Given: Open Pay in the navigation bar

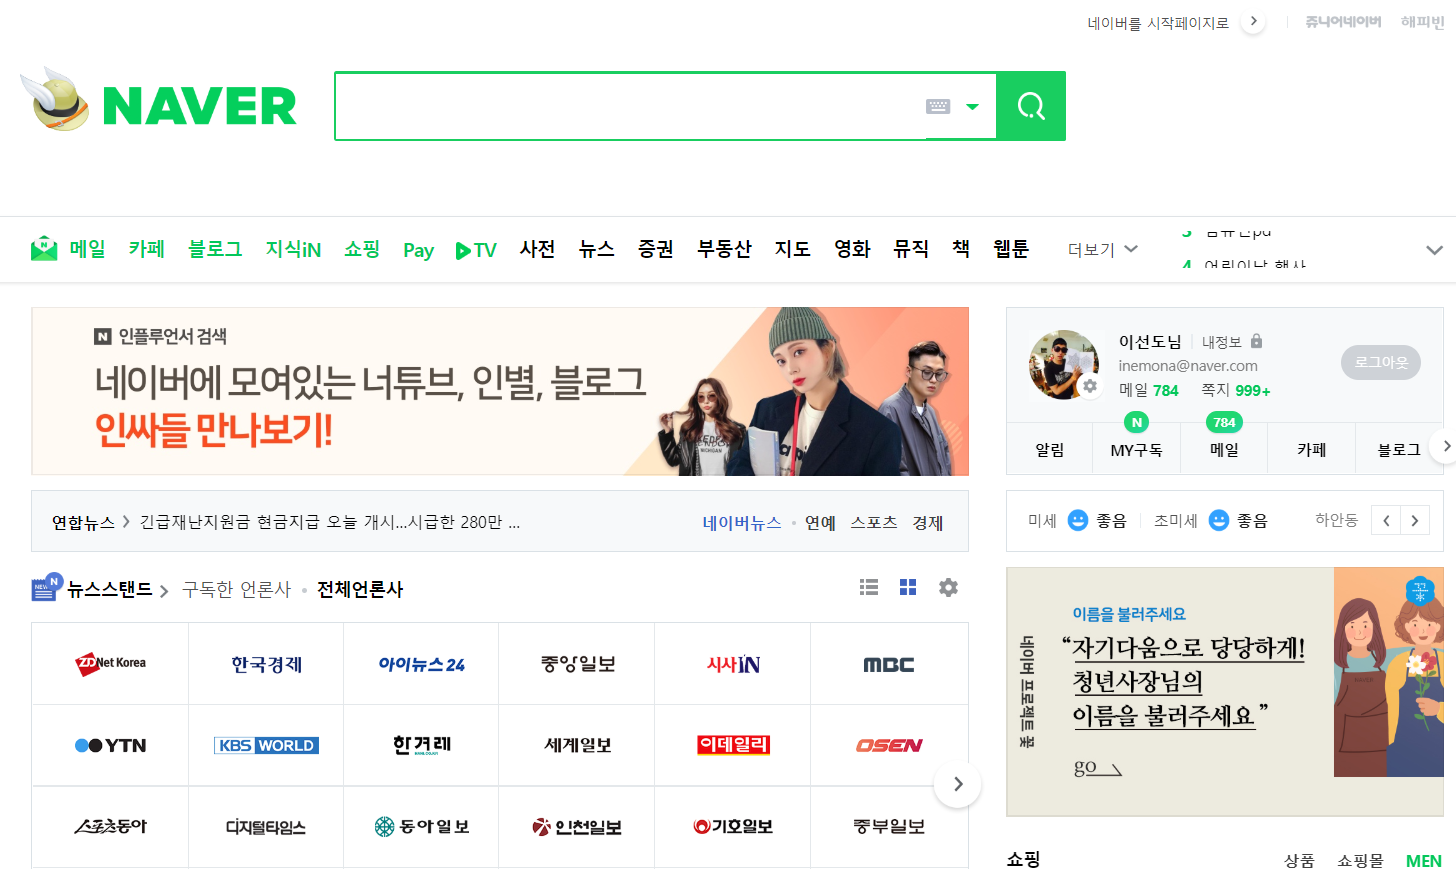Looking at the screenshot, I should pos(418,250).
